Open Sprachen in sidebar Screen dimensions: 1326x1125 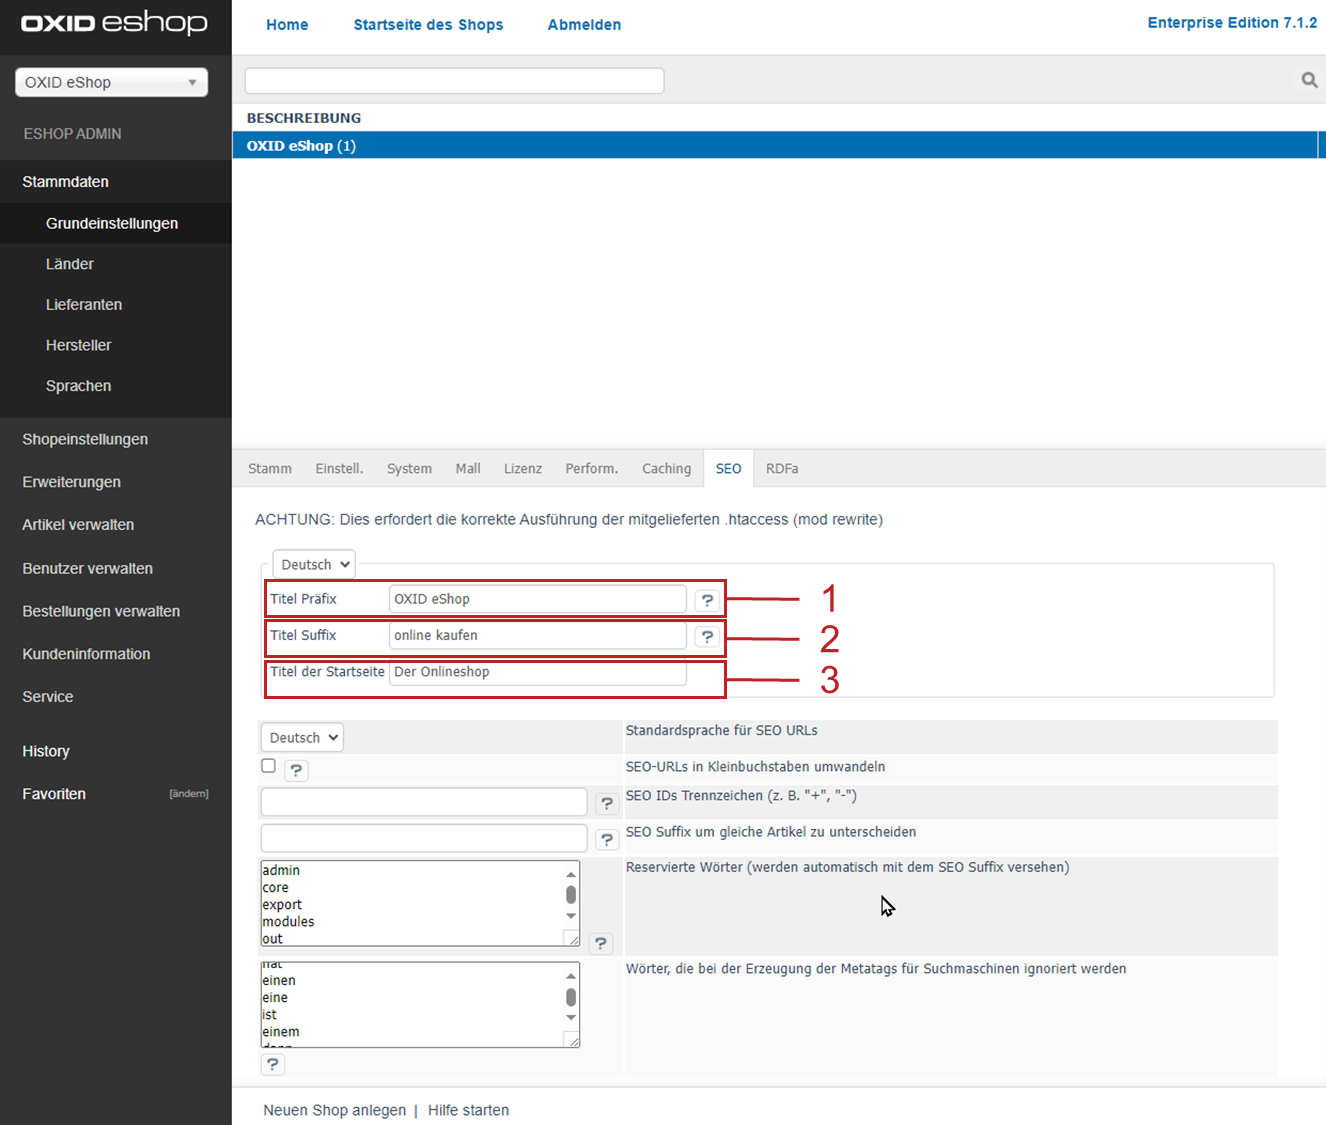(x=79, y=386)
